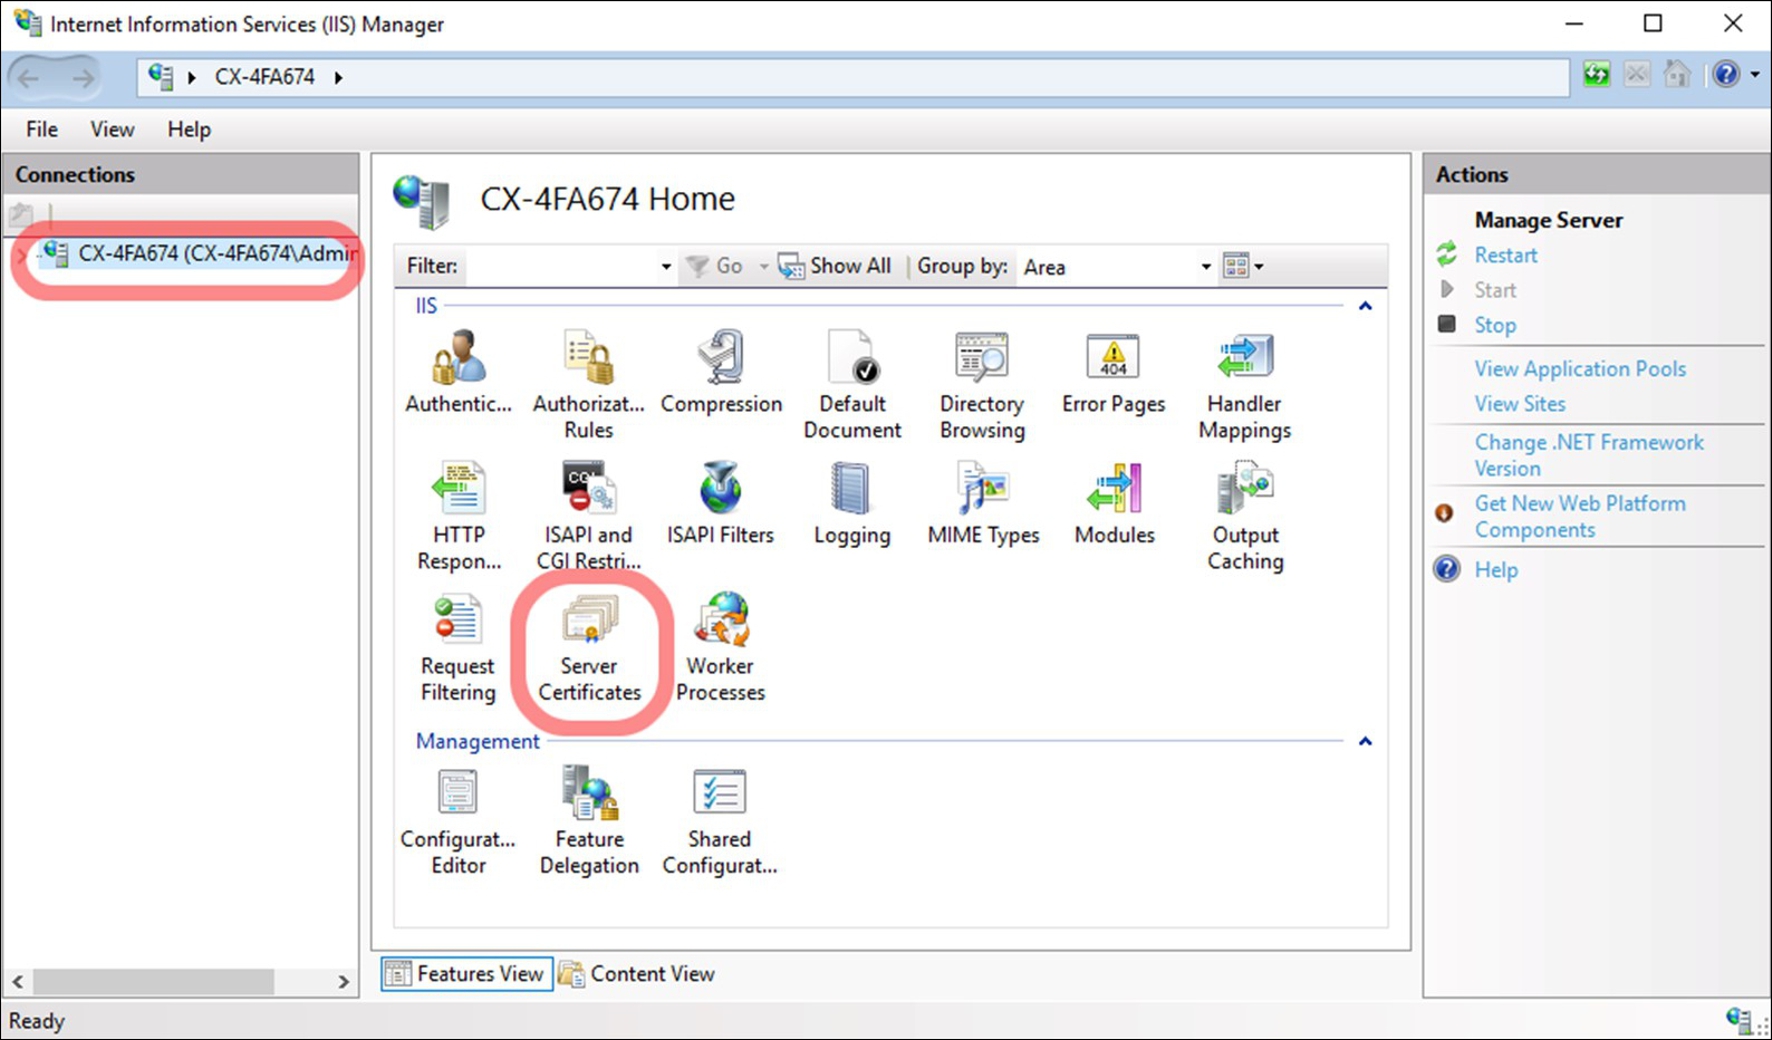Click Show All button in filter bar

[835, 266]
